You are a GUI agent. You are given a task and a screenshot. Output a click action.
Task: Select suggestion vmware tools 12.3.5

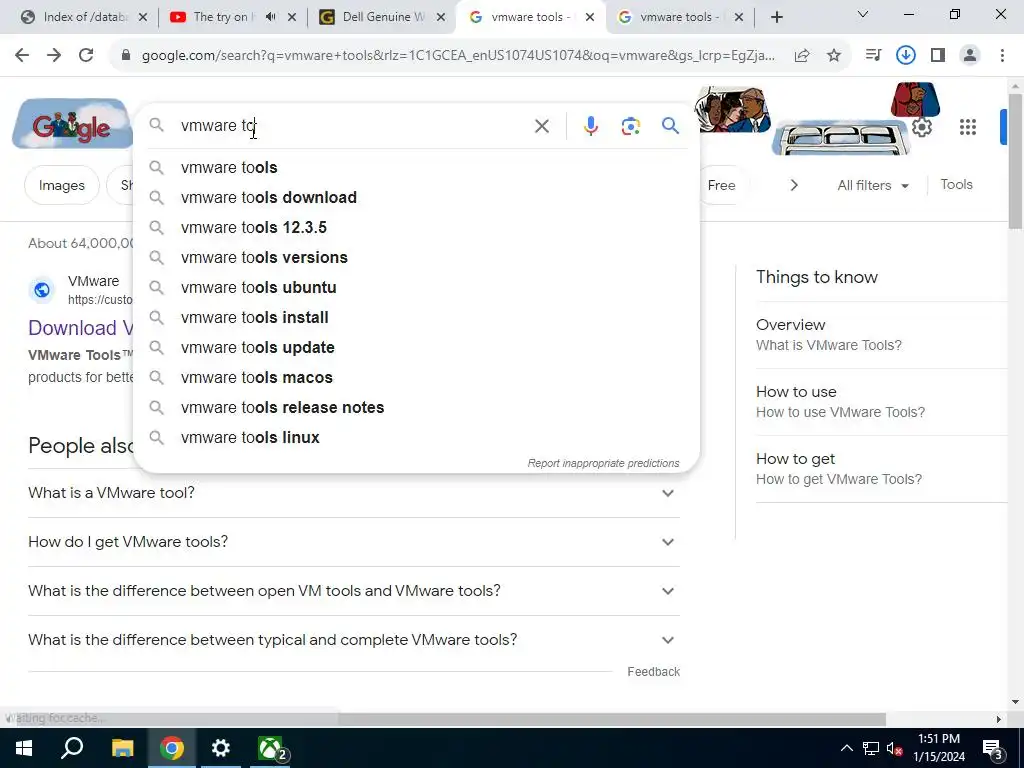pos(416,227)
